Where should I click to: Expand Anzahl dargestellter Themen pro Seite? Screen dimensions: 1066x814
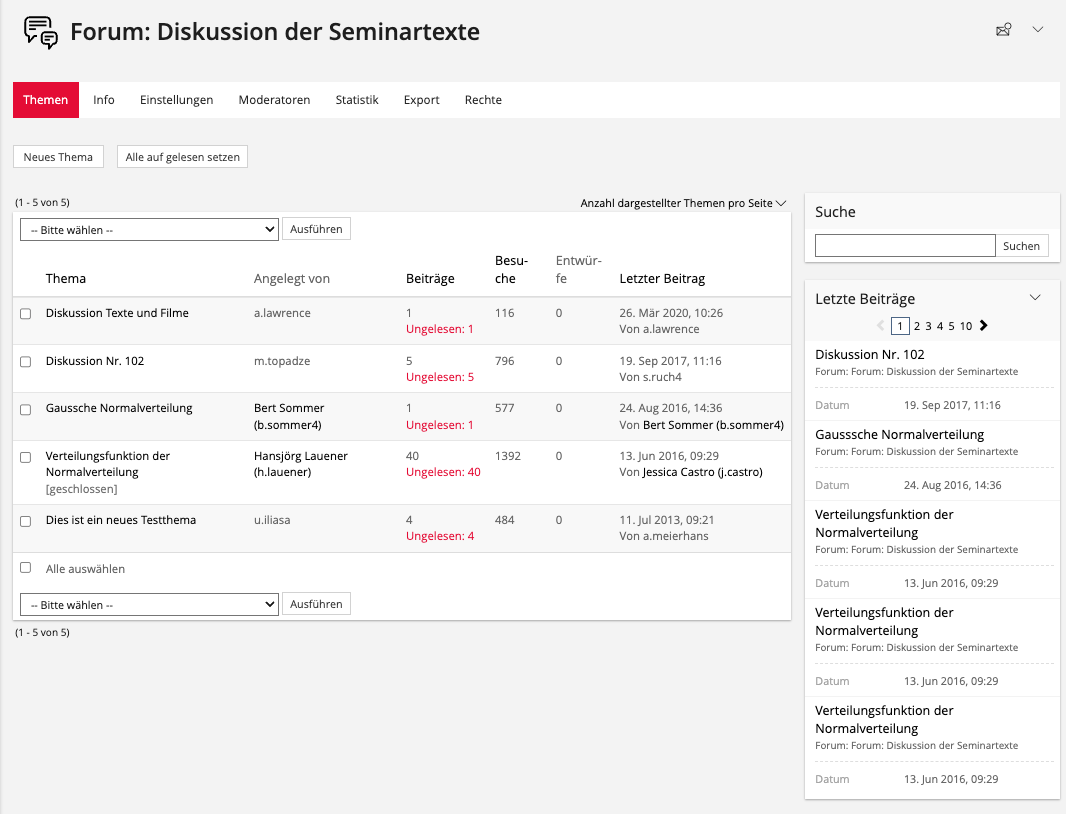(683, 203)
